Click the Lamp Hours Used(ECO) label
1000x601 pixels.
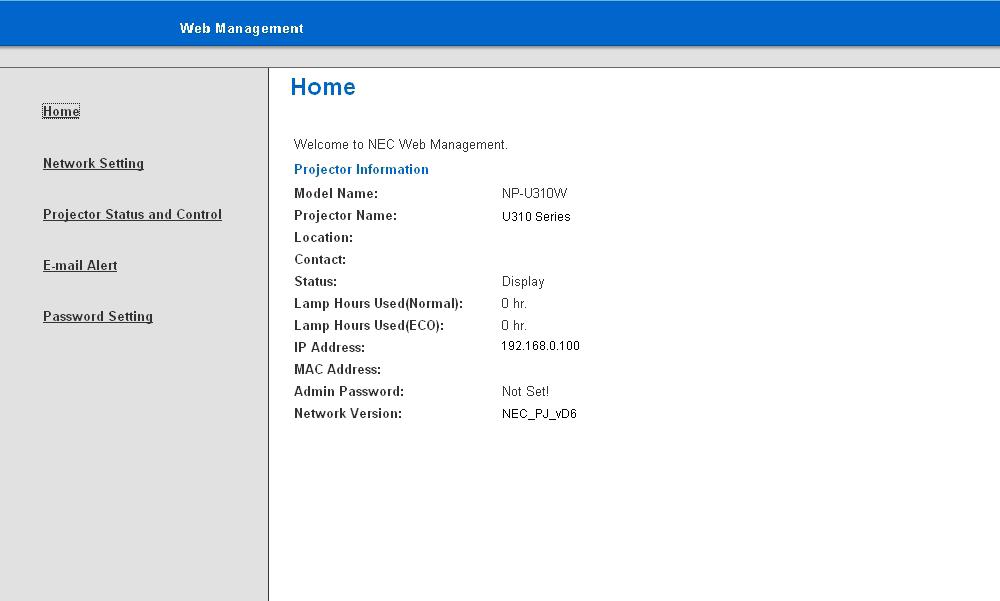pyautogui.click(x=369, y=325)
